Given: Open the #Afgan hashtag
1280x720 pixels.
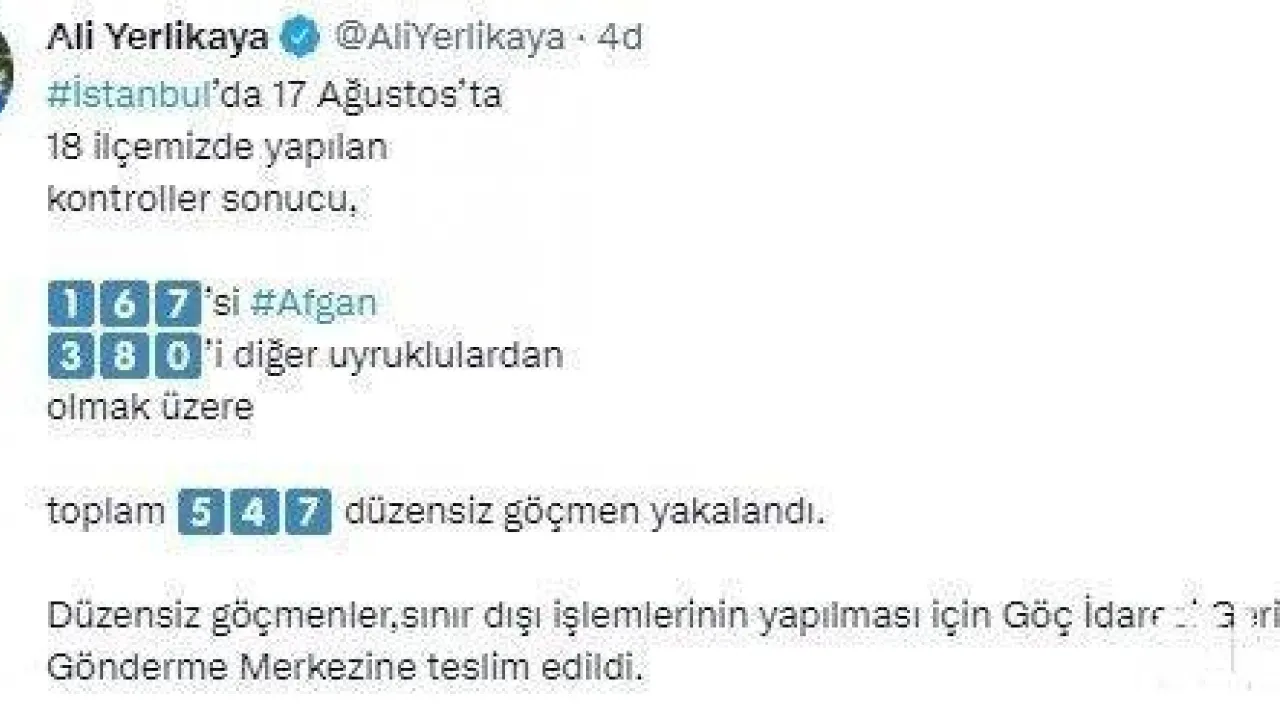Looking at the screenshot, I should (x=313, y=304).
